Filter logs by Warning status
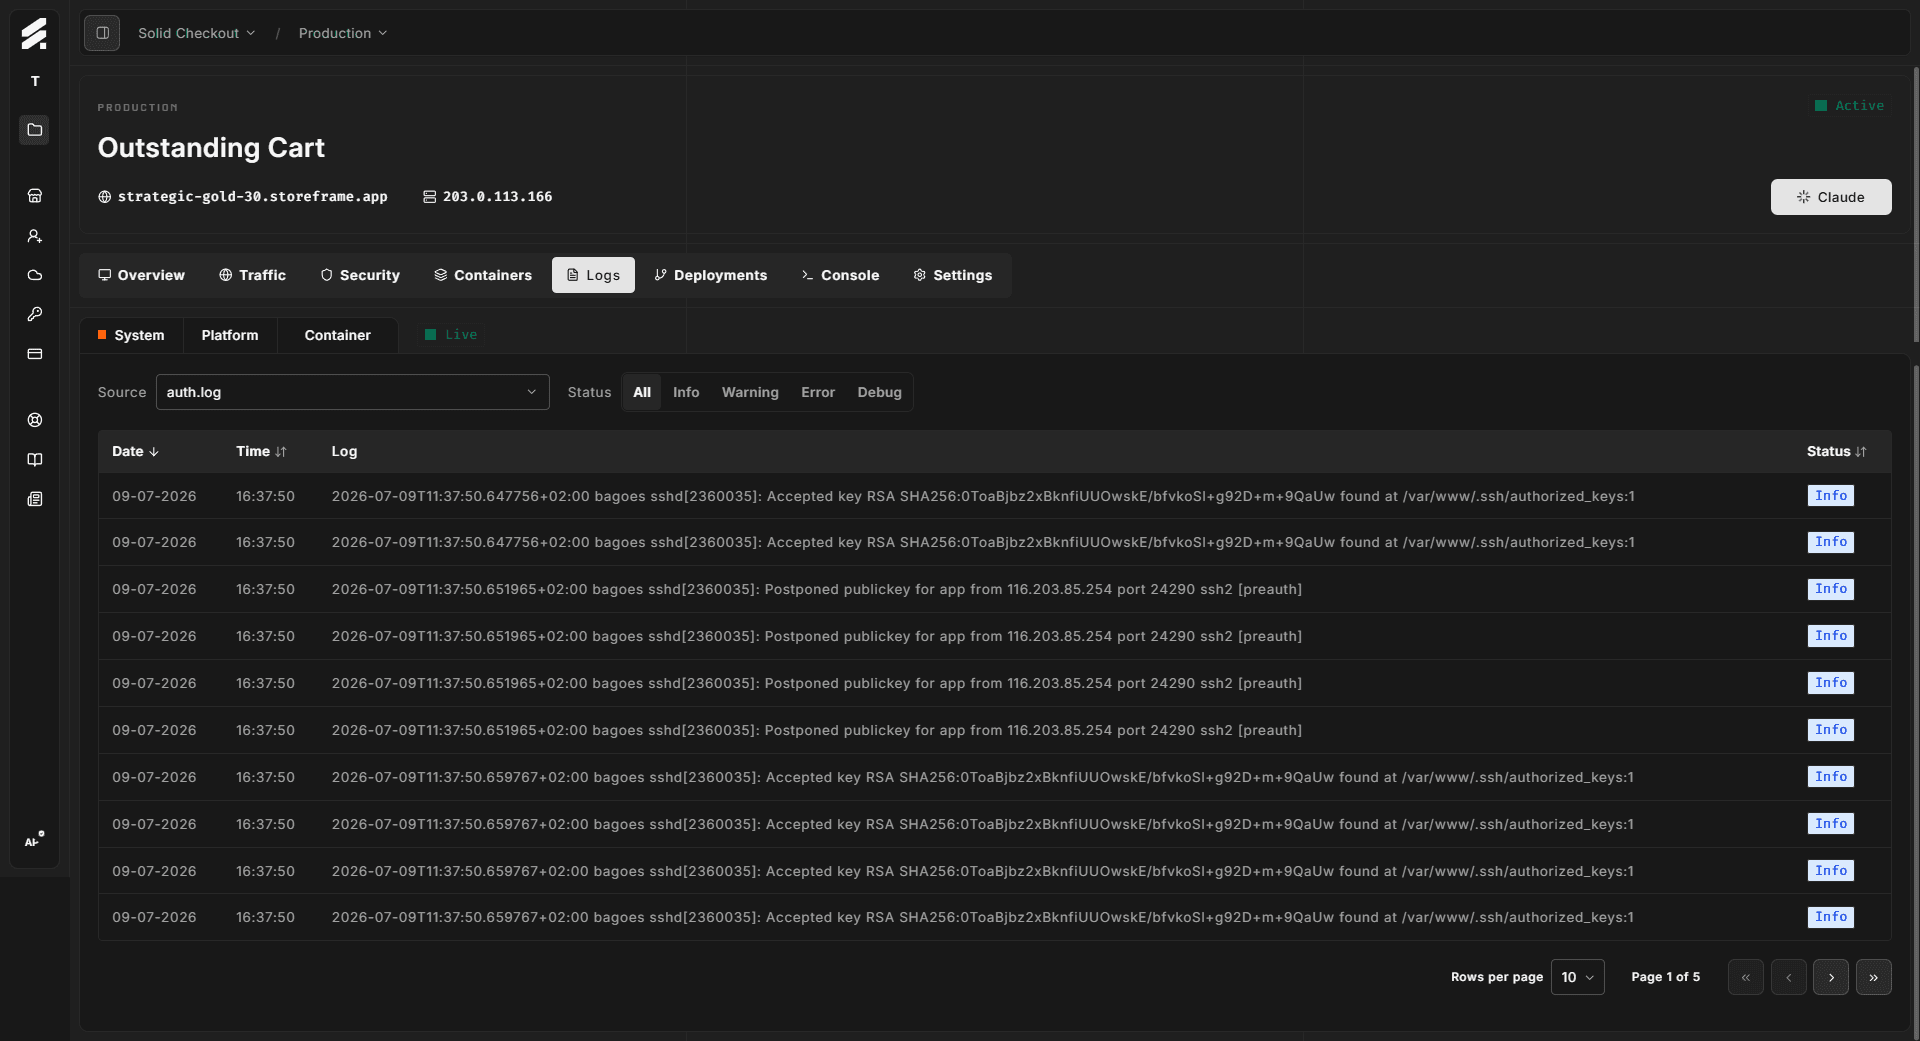The height and width of the screenshot is (1041, 1920). [x=750, y=392]
